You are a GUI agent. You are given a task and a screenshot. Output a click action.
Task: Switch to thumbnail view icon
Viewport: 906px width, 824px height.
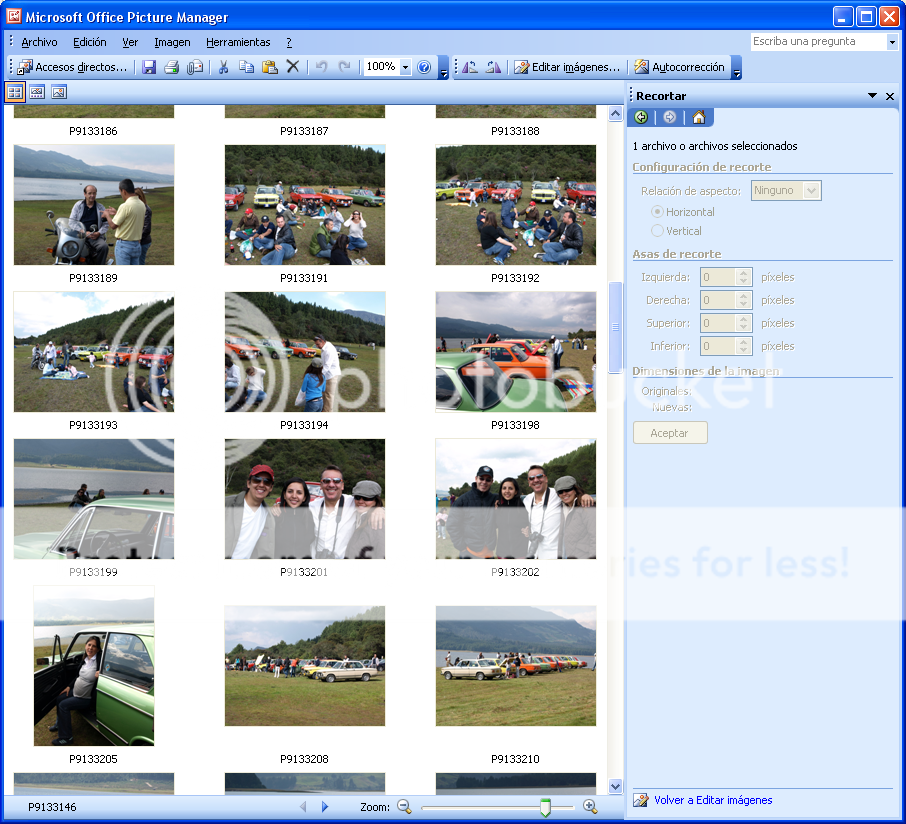point(15,92)
